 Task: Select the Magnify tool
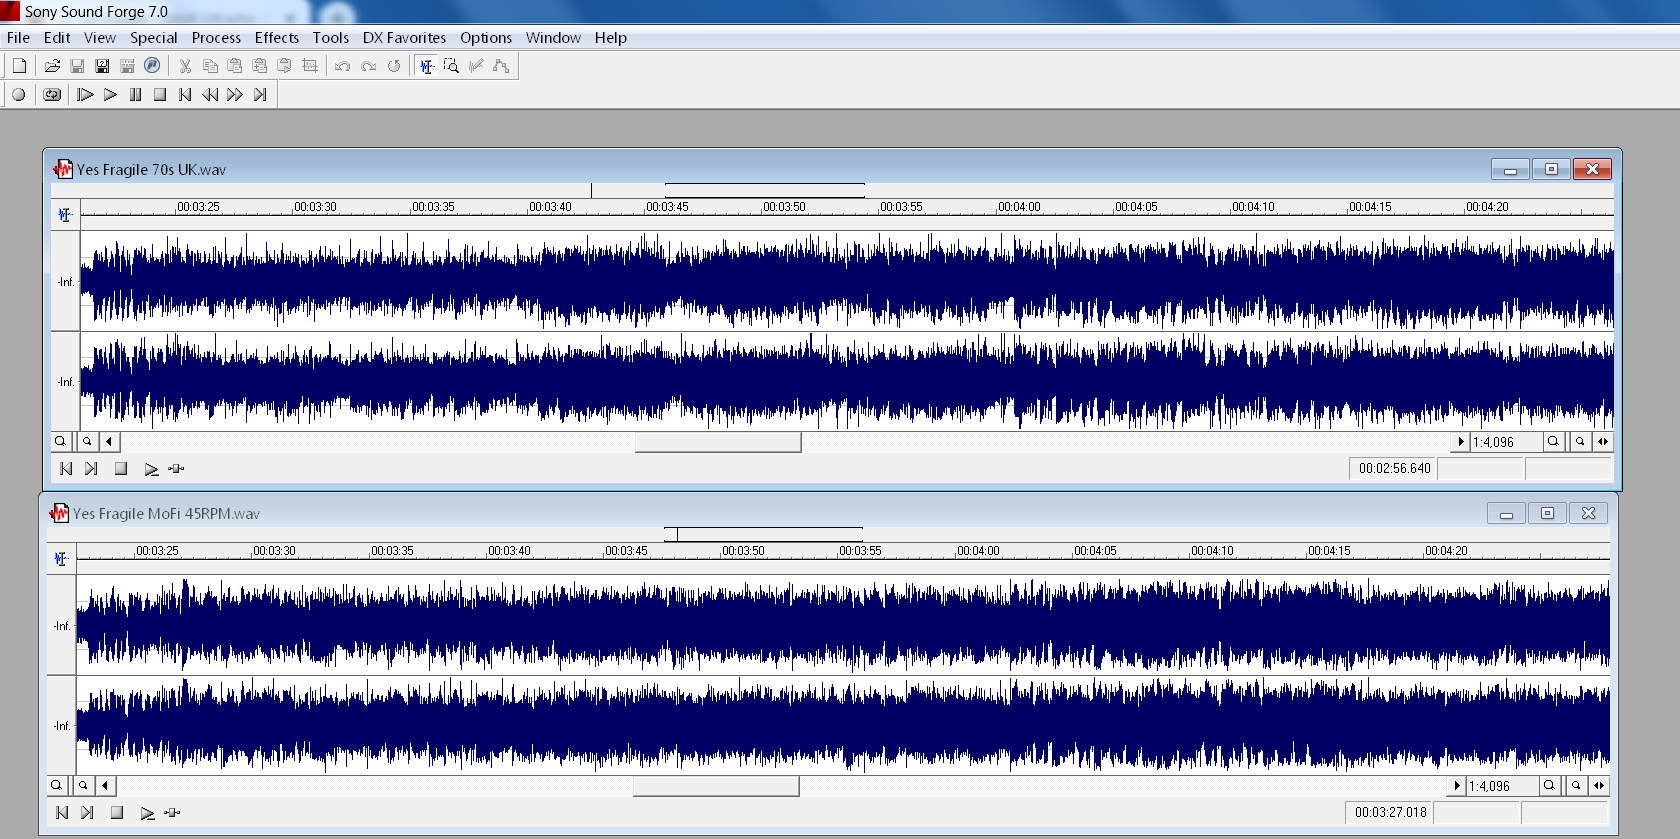pyautogui.click(x=451, y=66)
